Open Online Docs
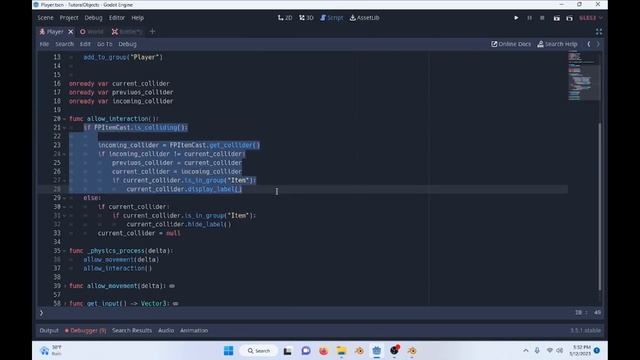640x360 pixels. 511,44
